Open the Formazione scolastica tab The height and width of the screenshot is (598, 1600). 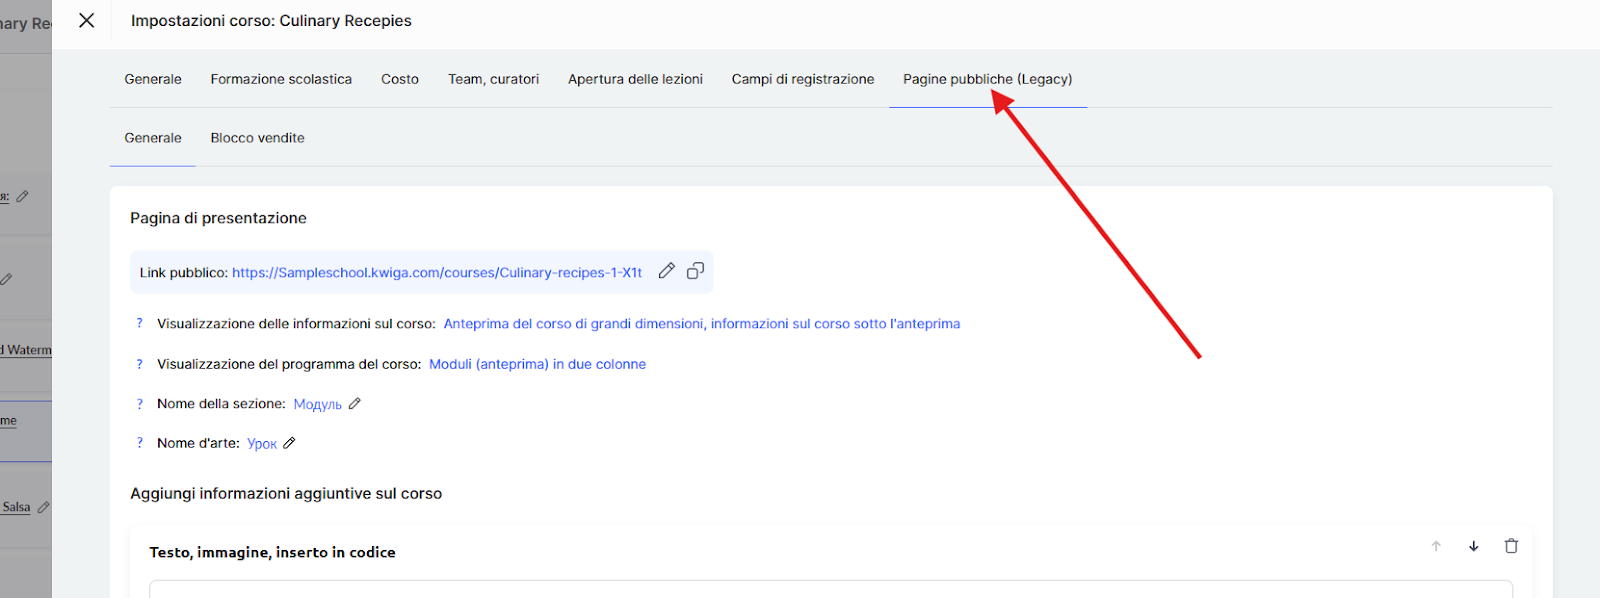click(281, 79)
